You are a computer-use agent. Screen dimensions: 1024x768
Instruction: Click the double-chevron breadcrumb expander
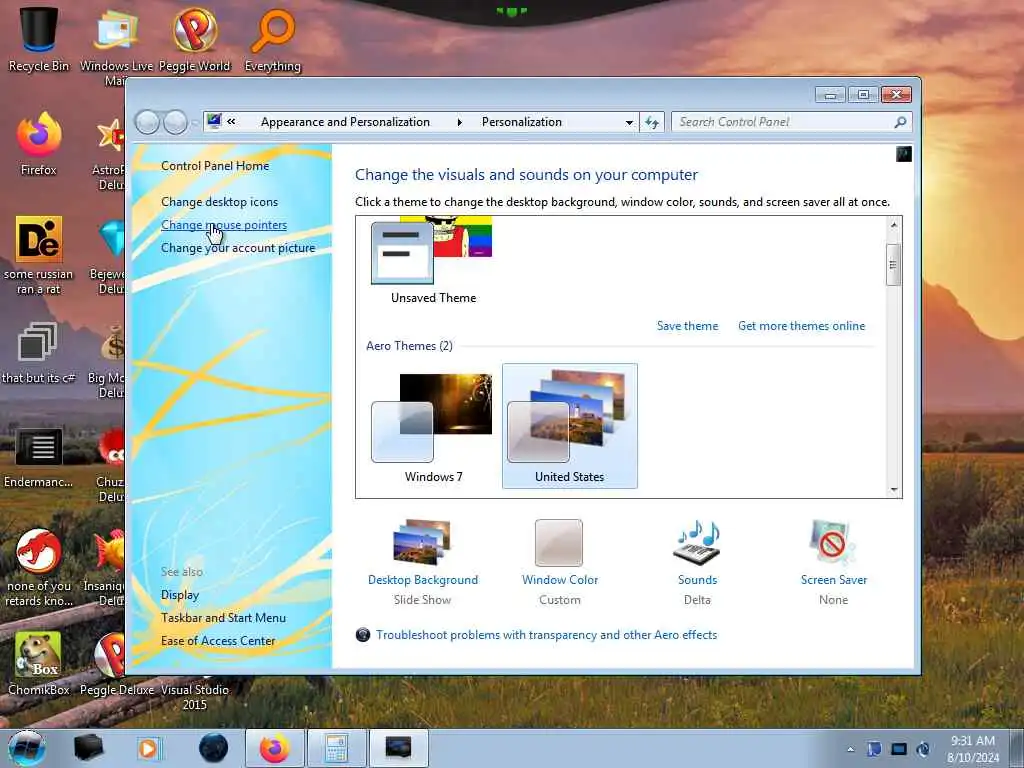click(231, 121)
